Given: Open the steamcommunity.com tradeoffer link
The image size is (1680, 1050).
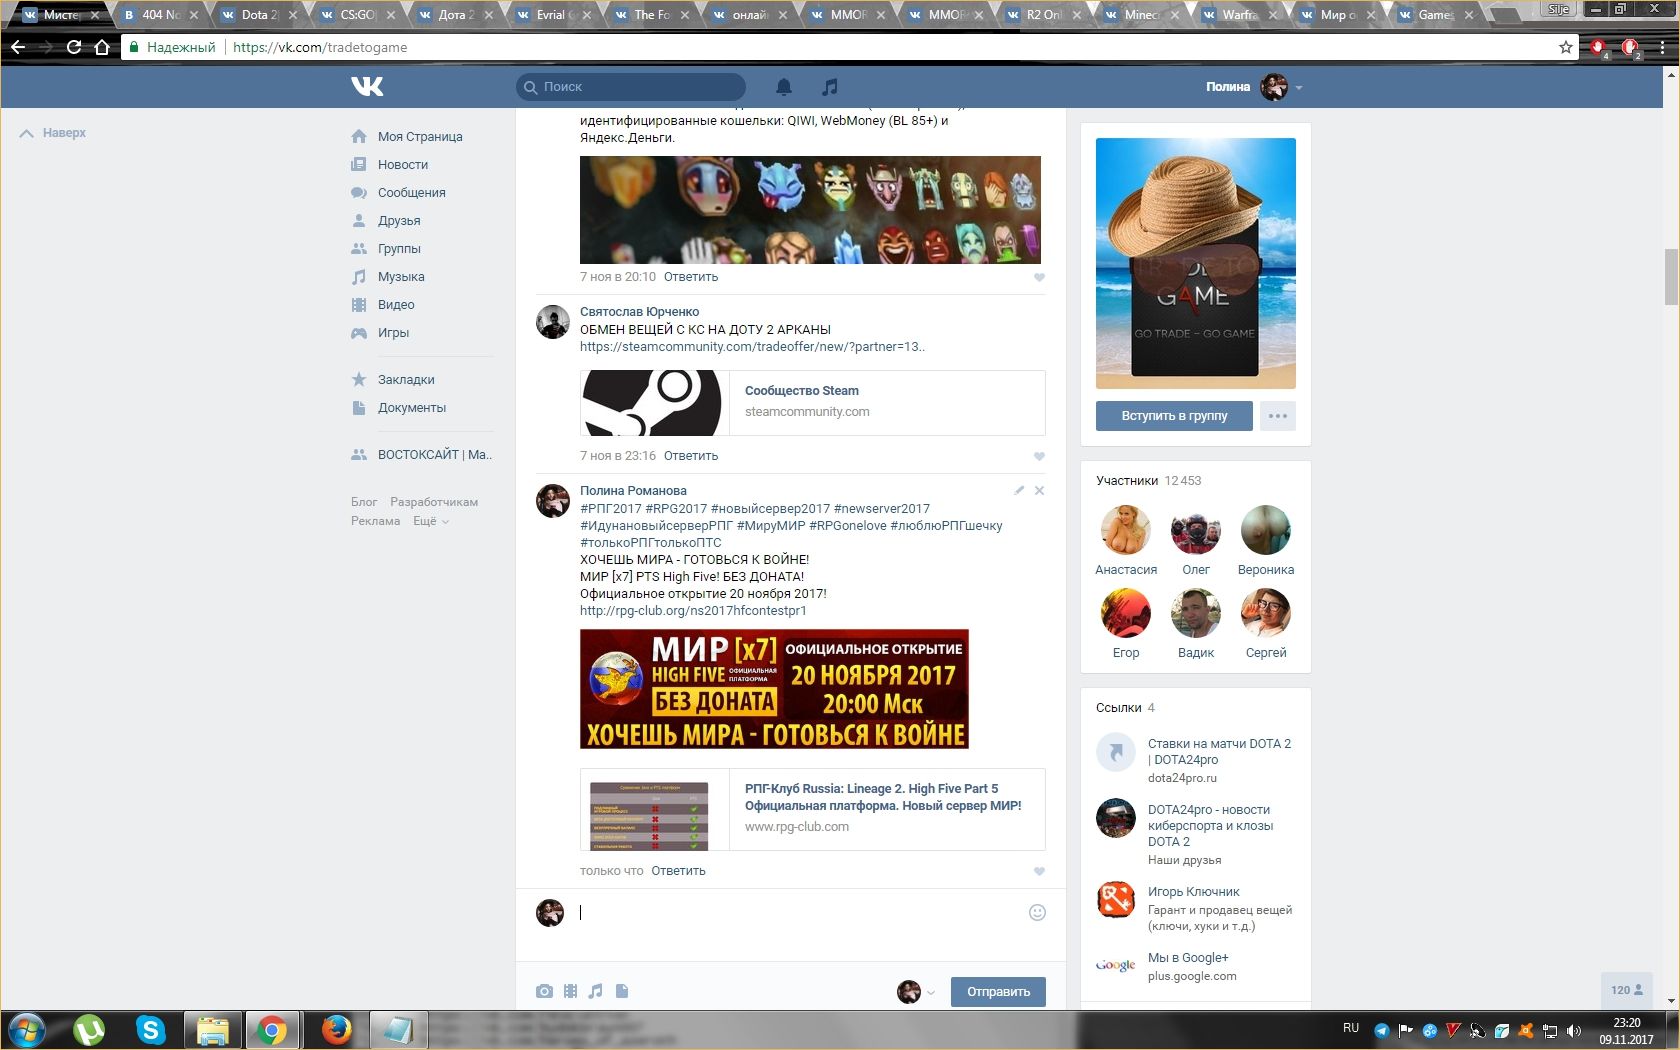Looking at the screenshot, I should tap(752, 347).
